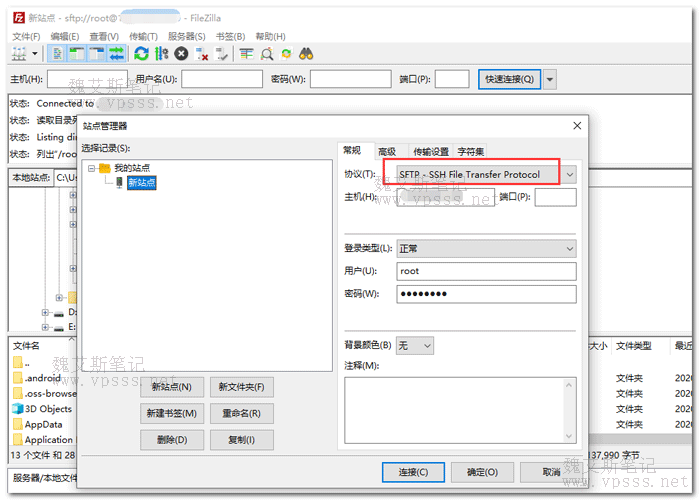
Task: Select the 新站点 site entry
Action: (142, 182)
